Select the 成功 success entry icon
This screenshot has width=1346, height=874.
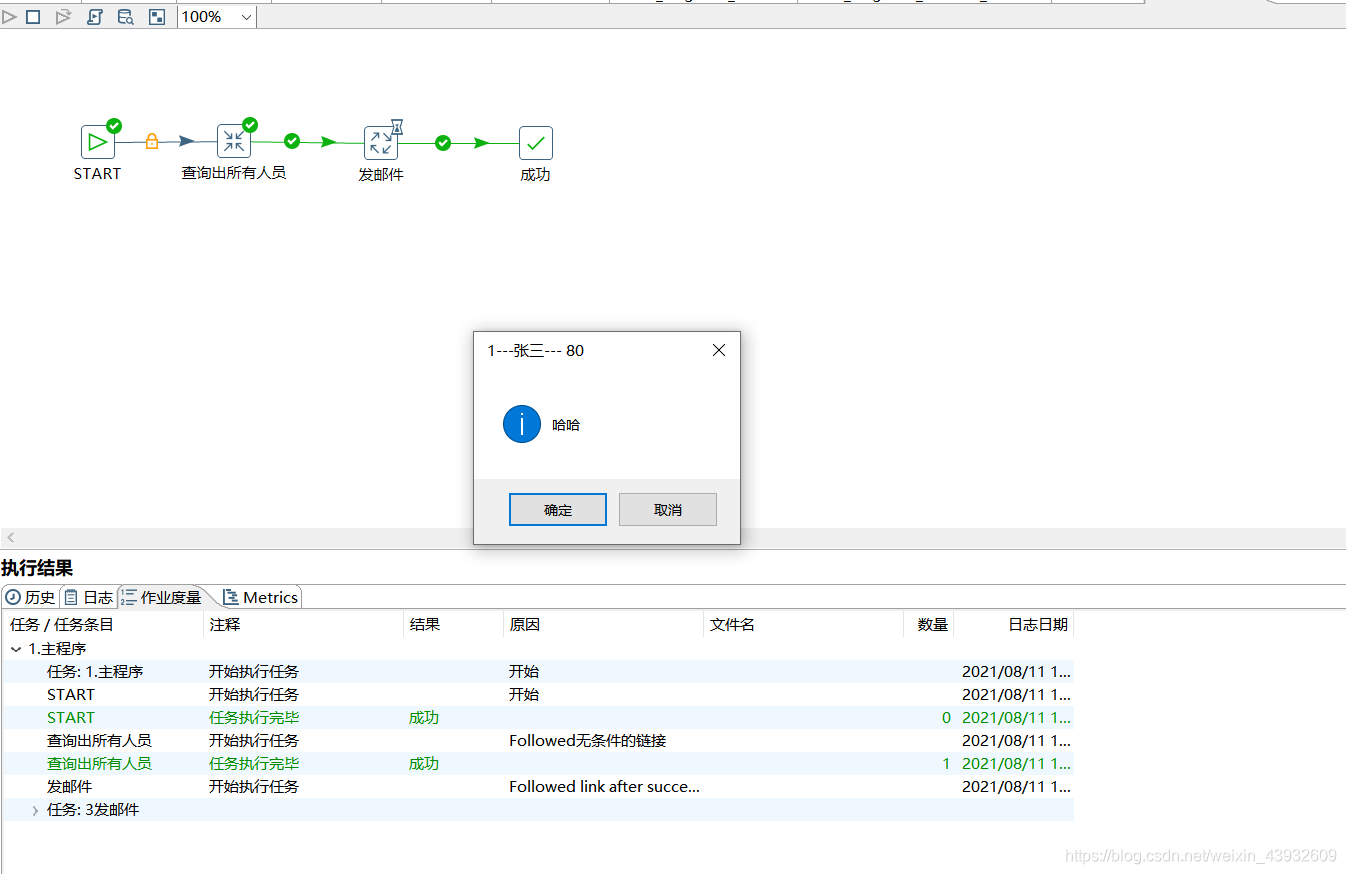coord(535,143)
